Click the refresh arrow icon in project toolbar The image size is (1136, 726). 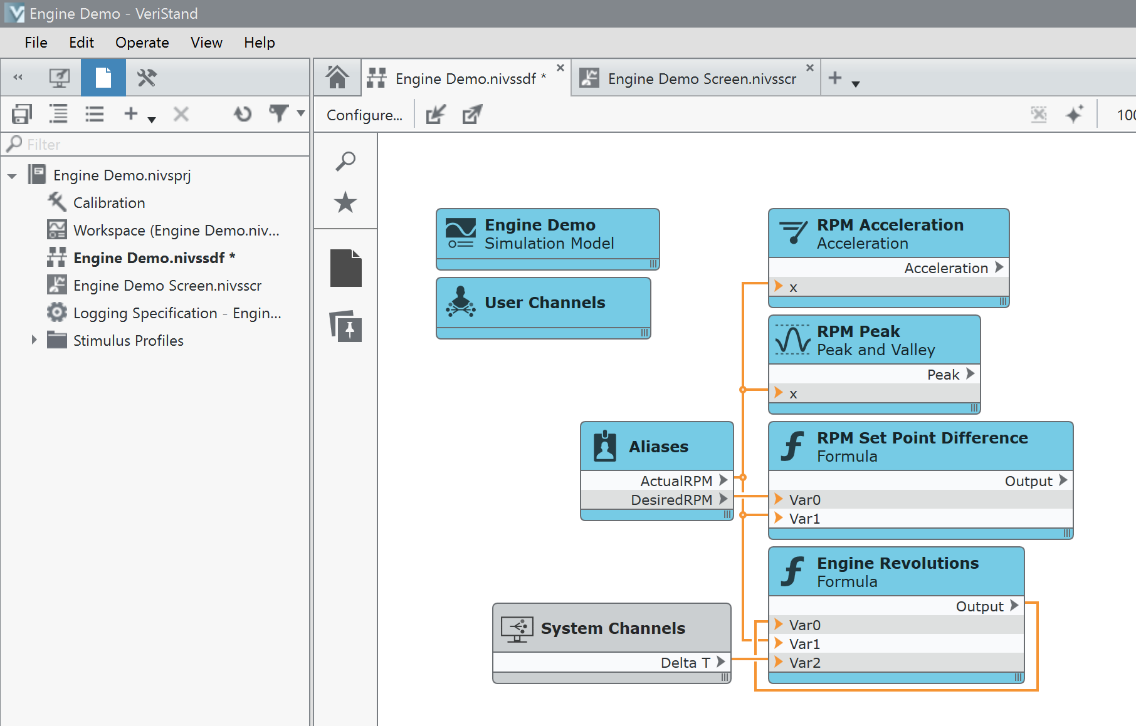[242, 114]
